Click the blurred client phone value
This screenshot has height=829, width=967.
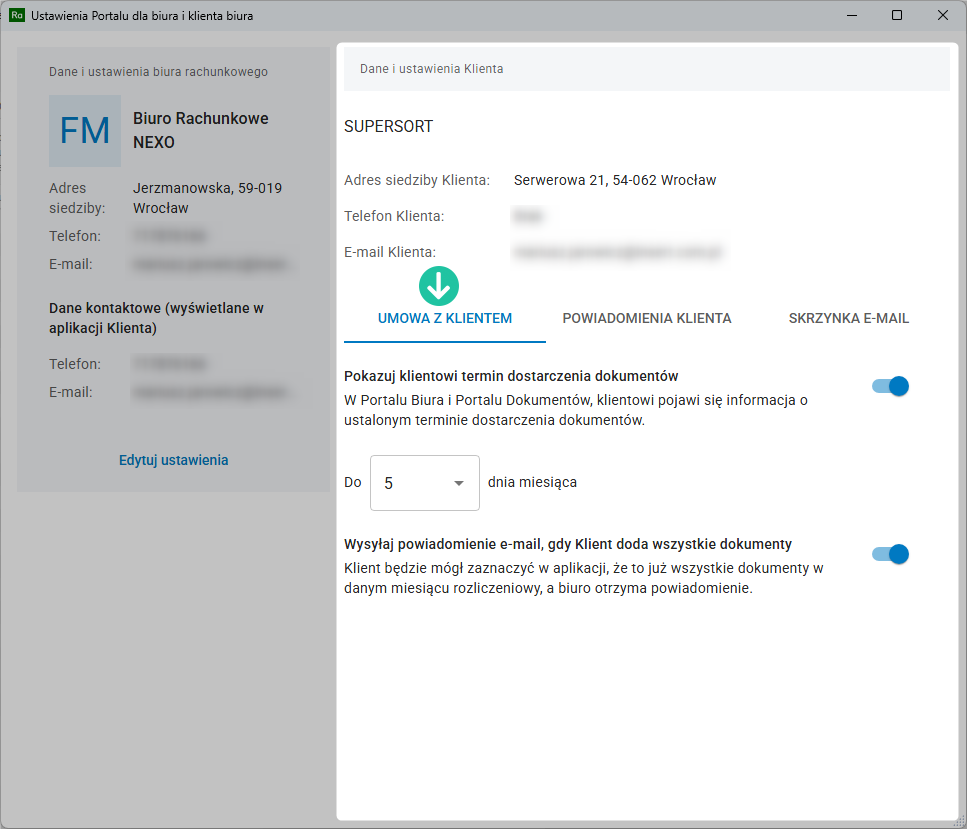pos(527,216)
